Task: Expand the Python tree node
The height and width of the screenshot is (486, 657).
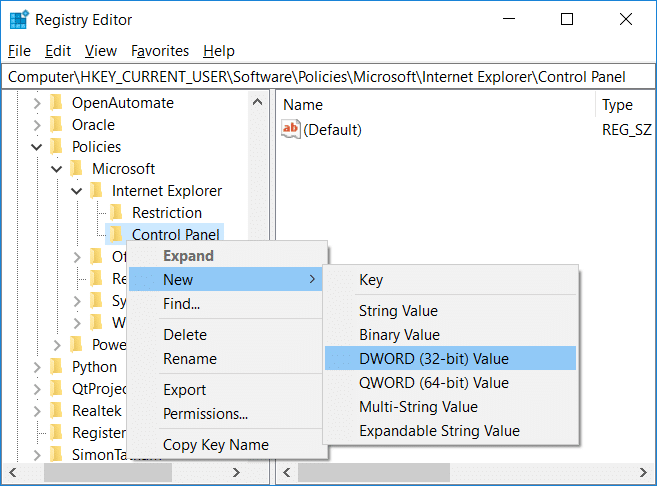Action: [37, 367]
